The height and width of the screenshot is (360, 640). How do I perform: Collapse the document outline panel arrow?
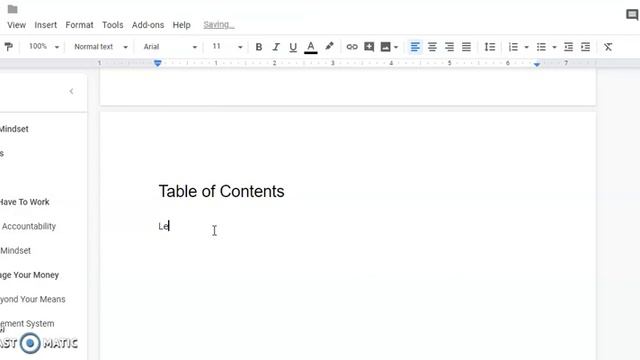71,91
